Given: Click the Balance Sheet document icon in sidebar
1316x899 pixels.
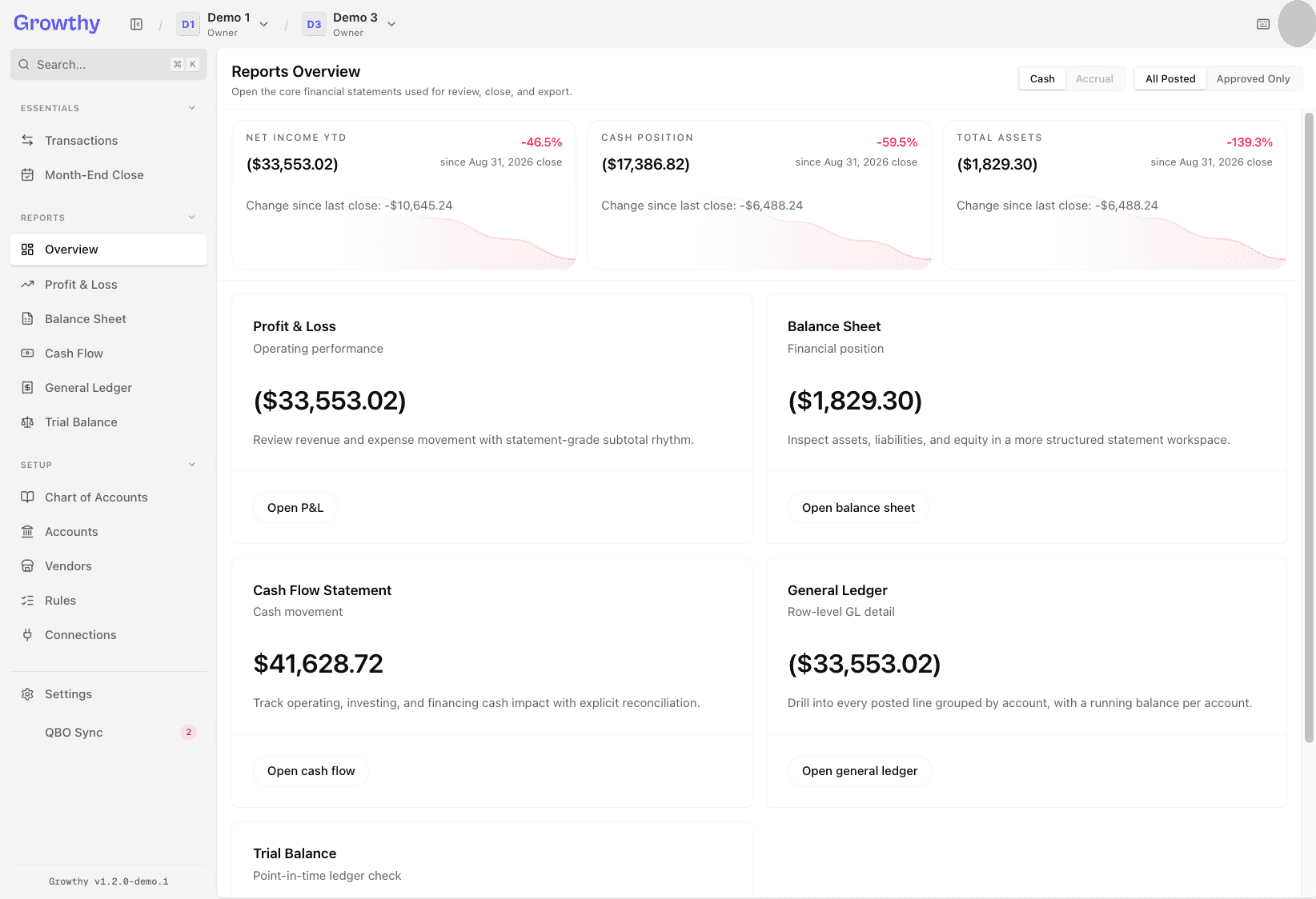Looking at the screenshot, I should pos(28,319).
